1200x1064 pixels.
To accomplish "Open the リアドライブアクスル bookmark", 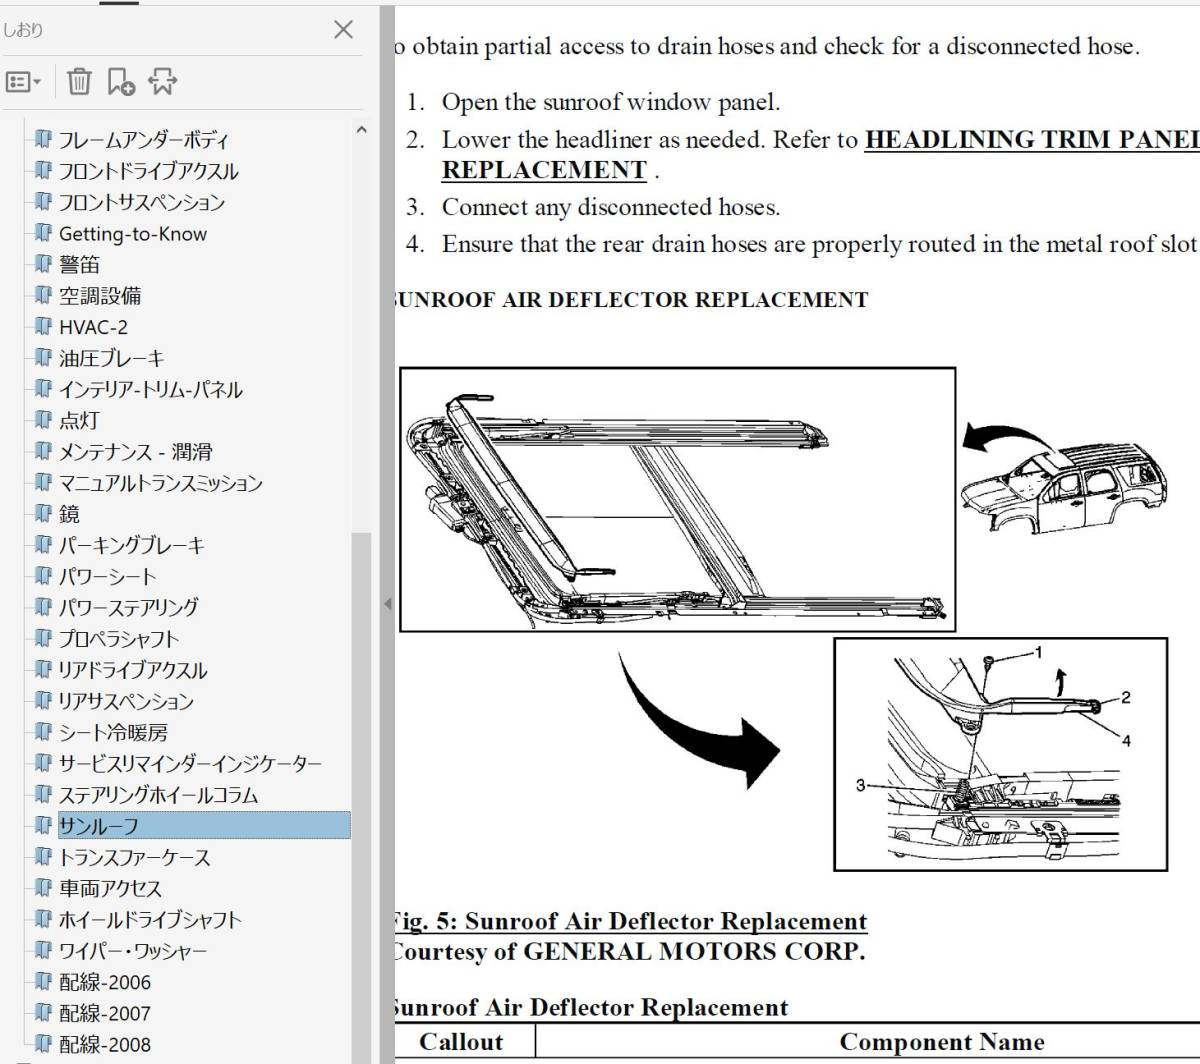I will tap(133, 670).
